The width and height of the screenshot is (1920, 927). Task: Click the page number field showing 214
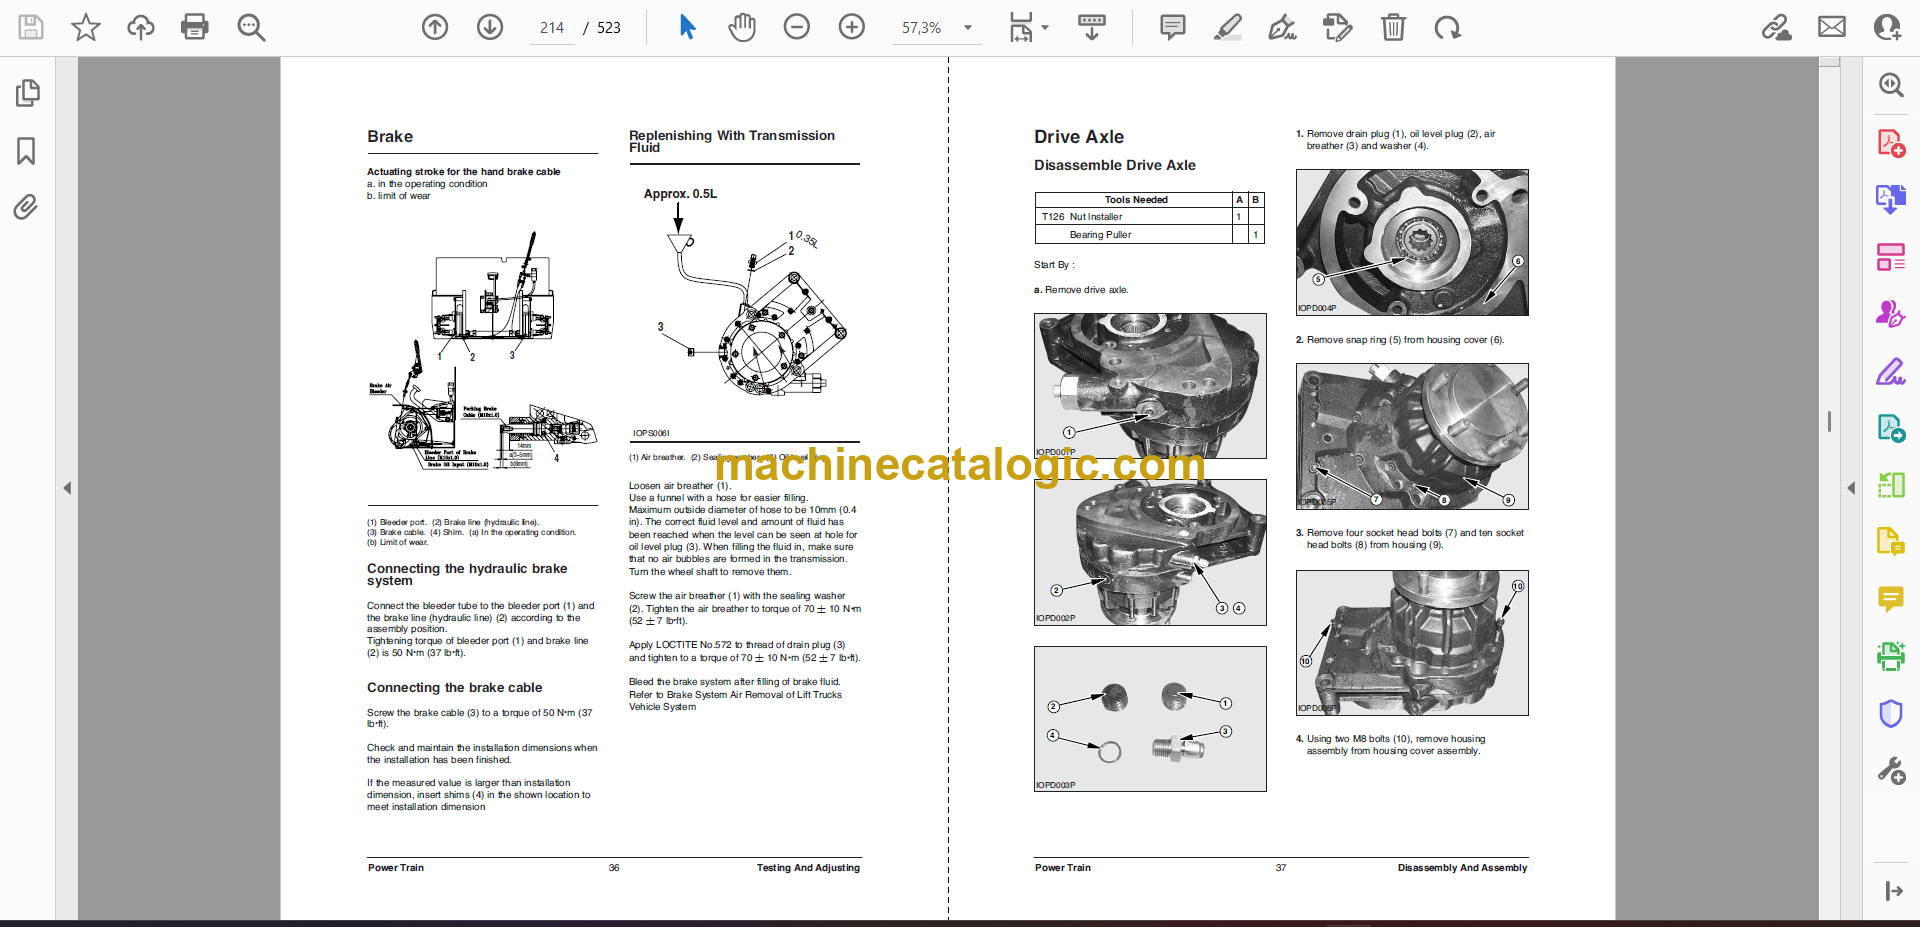tap(552, 28)
